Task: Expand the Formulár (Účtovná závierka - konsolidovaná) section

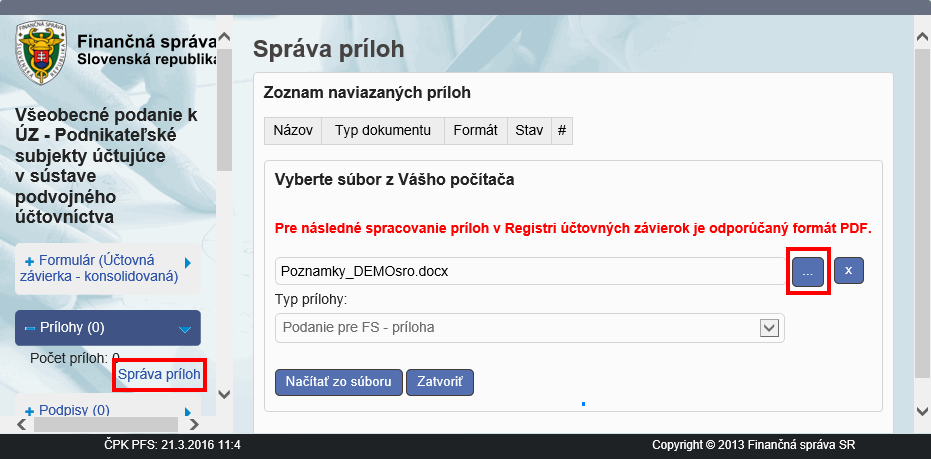Action: (108, 268)
